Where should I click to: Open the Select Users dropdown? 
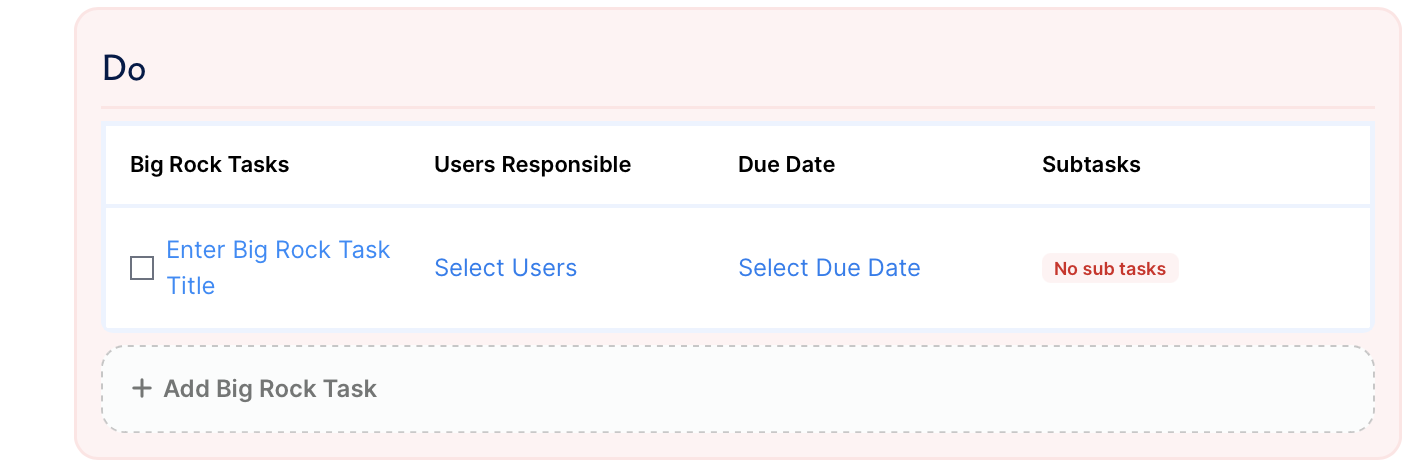505,268
